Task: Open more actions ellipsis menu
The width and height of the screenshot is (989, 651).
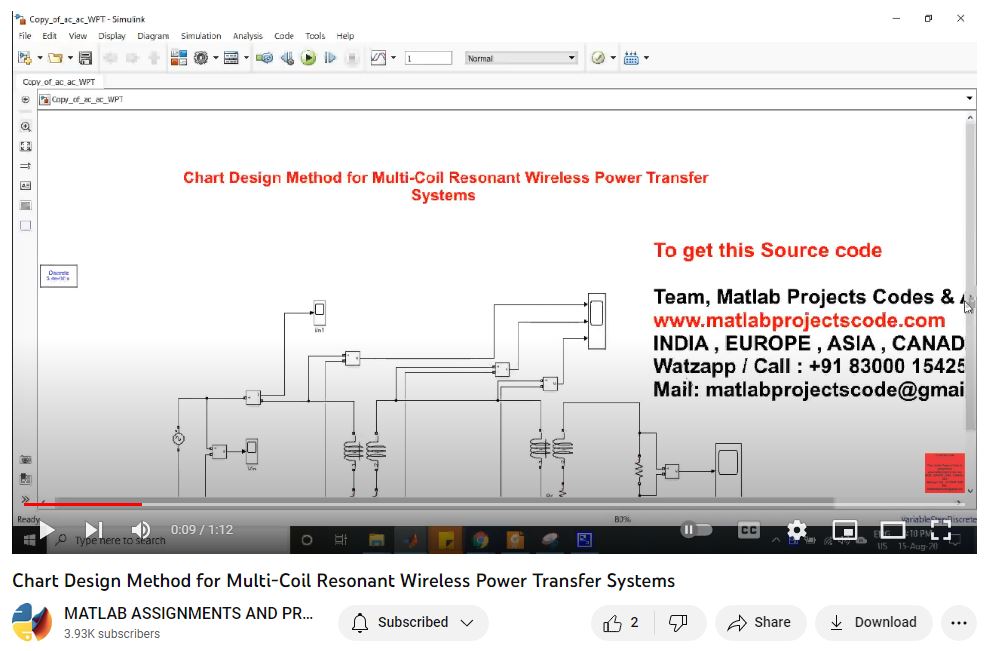Action: tap(958, 622)
